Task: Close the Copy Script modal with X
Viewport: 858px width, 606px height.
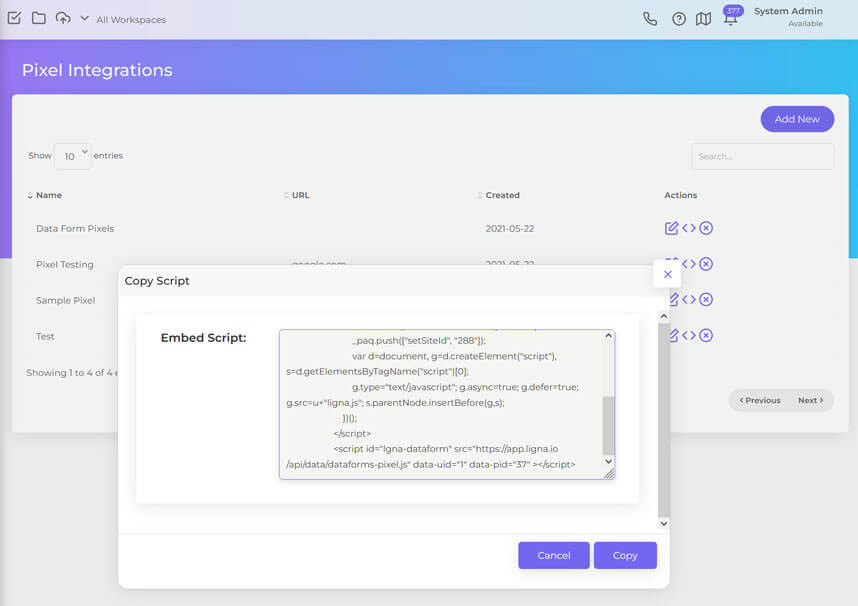Action: [x=667, y=274]
